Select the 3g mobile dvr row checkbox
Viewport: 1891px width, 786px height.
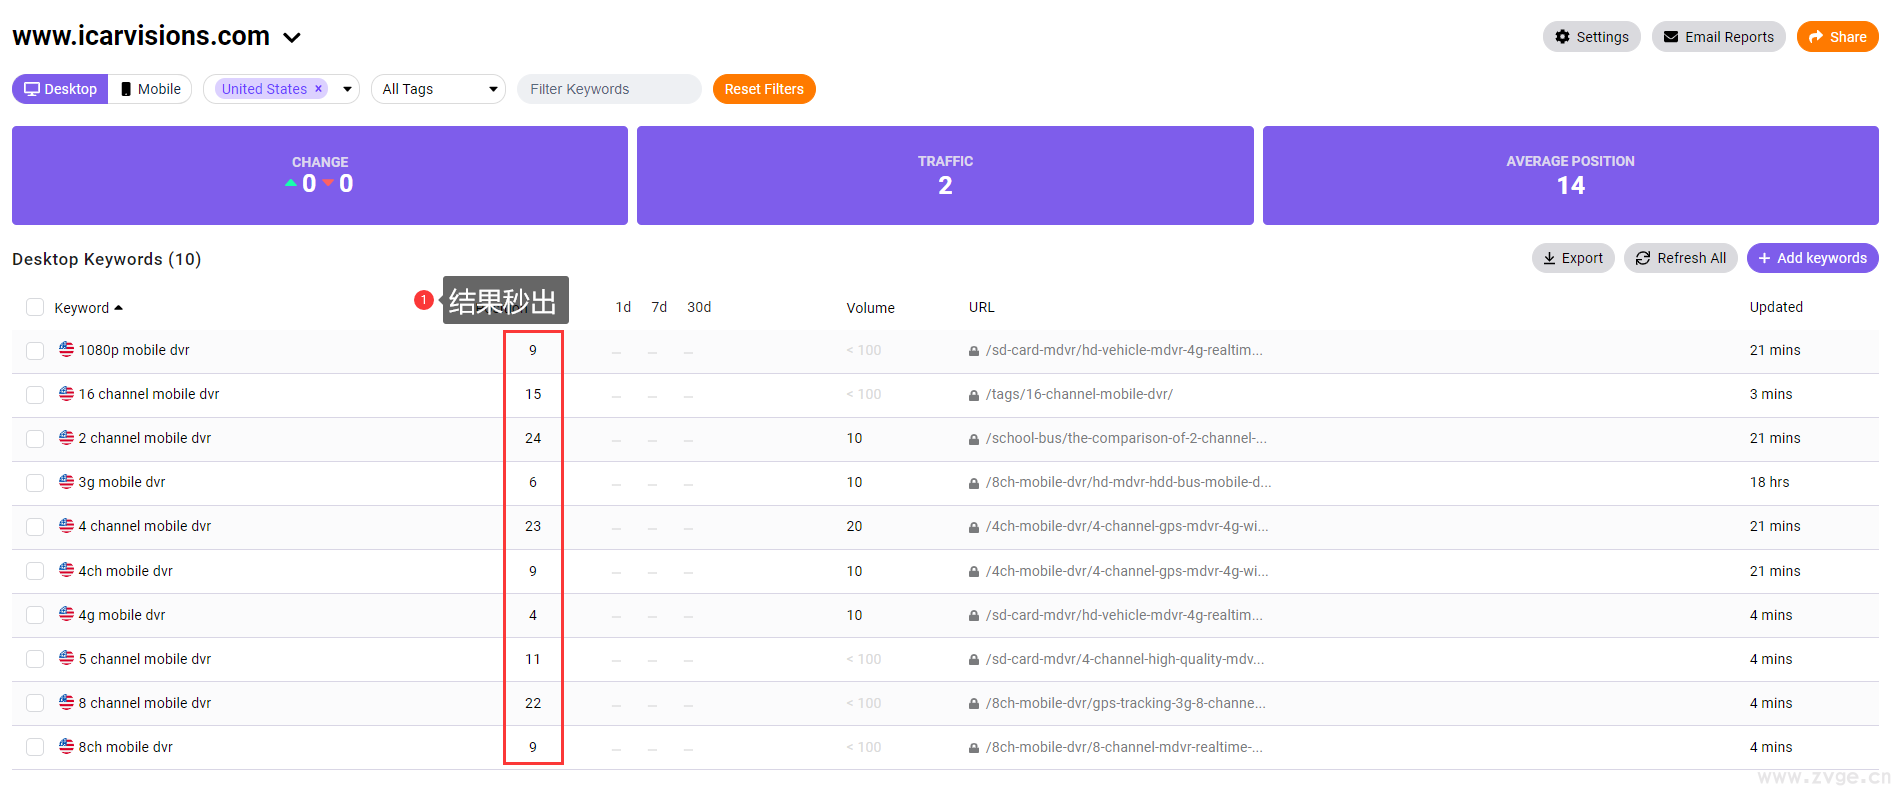pyautogui.click(x=35, y=483)
